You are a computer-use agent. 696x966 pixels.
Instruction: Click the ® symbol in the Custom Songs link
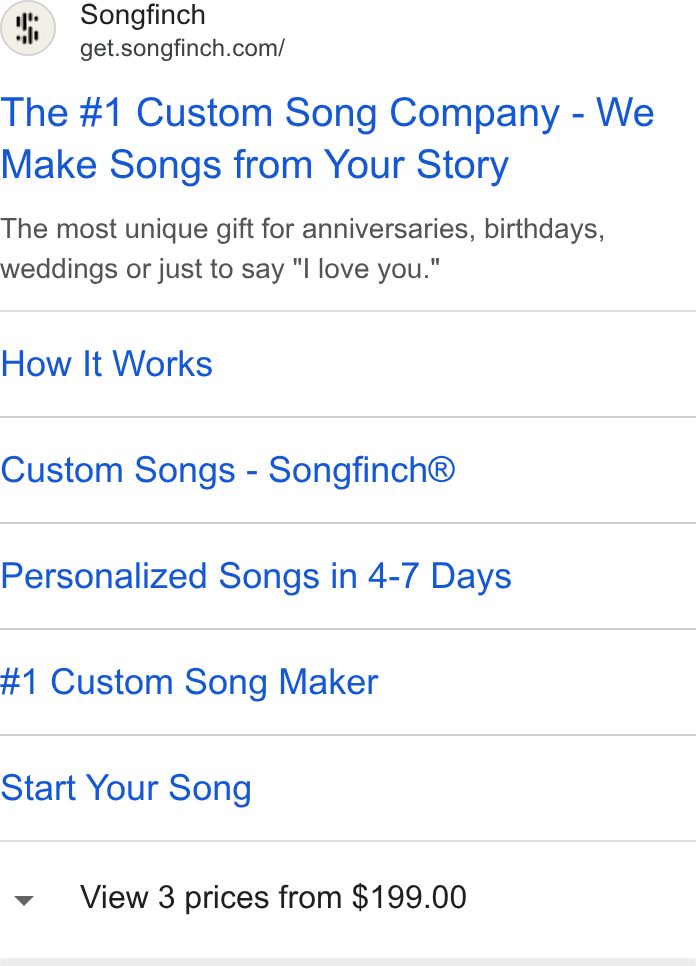[x=442, y=469]
